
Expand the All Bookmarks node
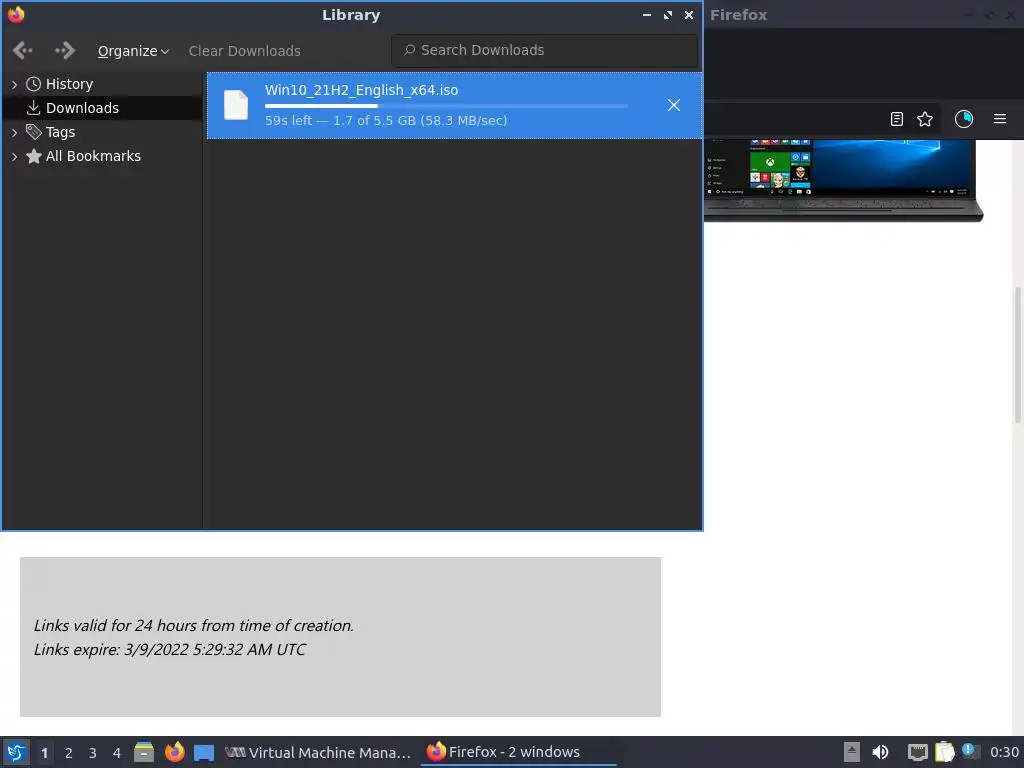coord(14,156)
